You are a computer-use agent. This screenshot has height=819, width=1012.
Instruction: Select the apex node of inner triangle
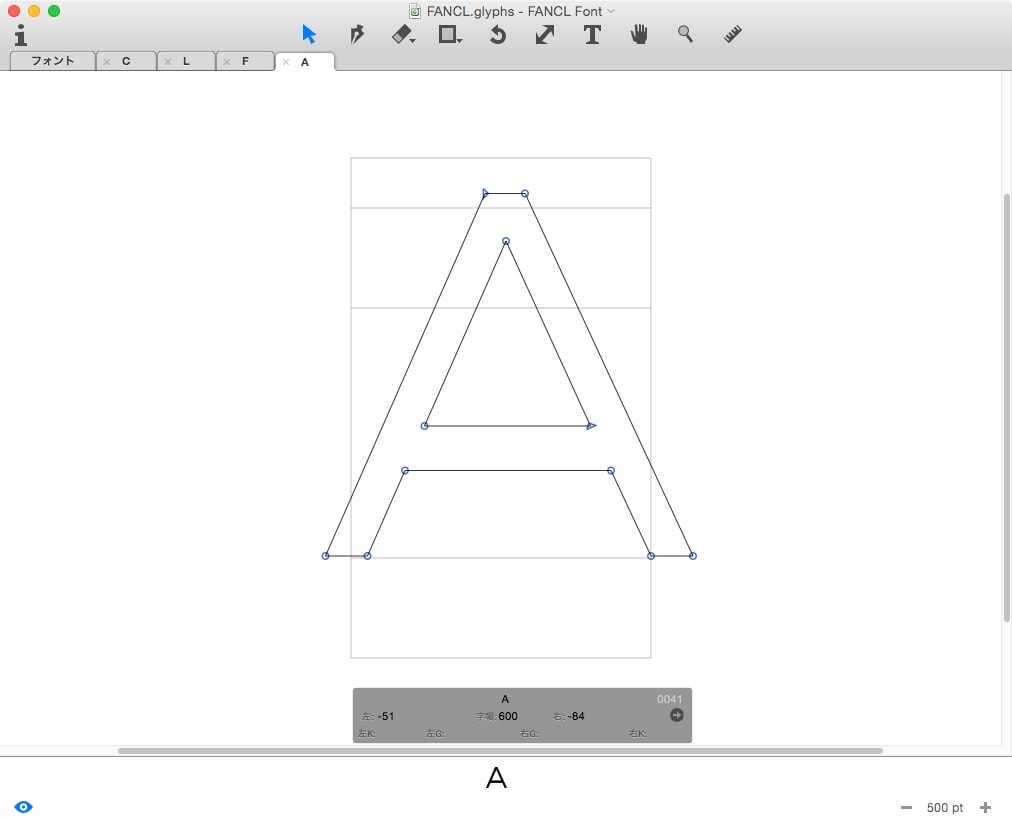coord(506,241)
